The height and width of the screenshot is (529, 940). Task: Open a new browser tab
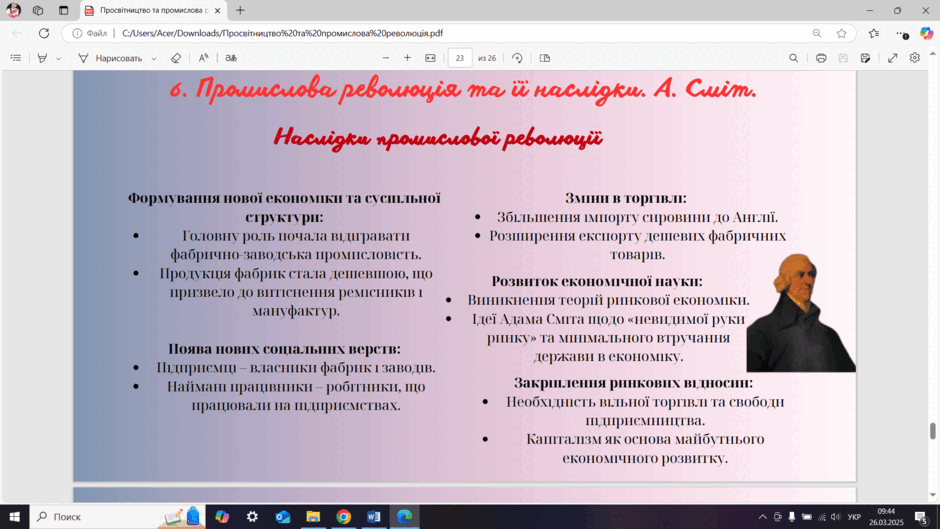[x=240, y=10]
